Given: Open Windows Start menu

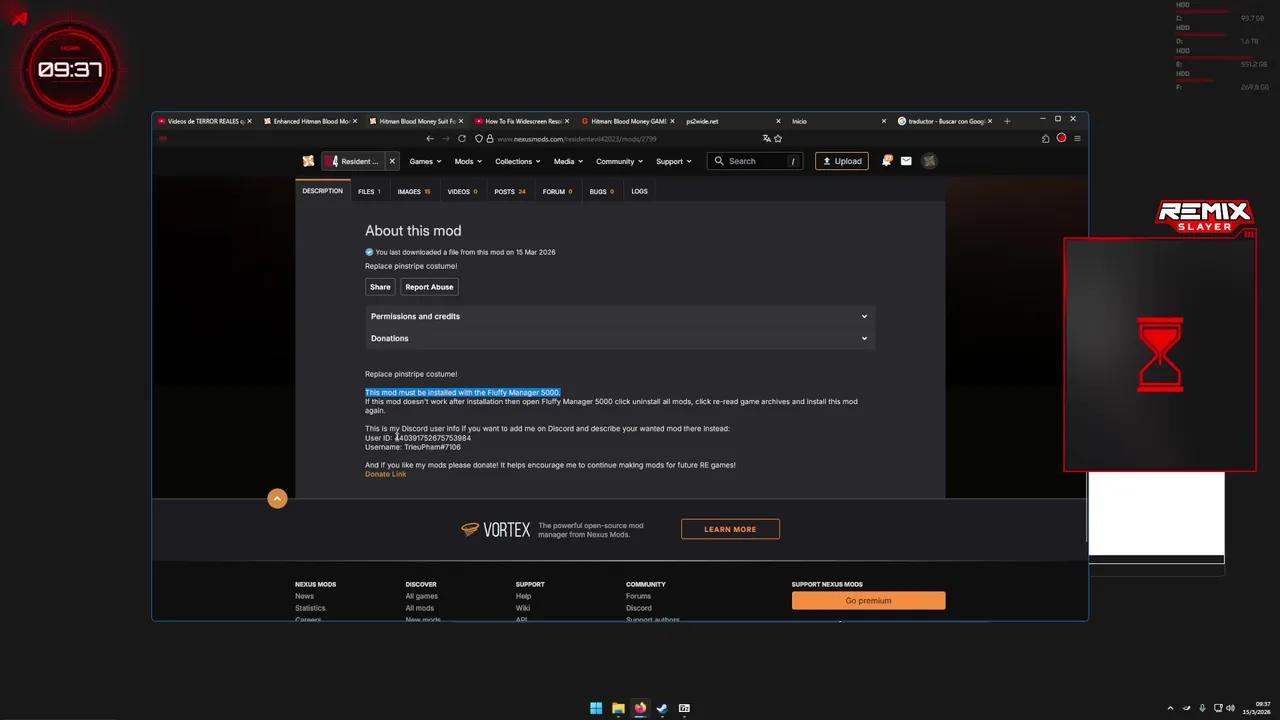Looking at the screenshot, I should point(596,708).
